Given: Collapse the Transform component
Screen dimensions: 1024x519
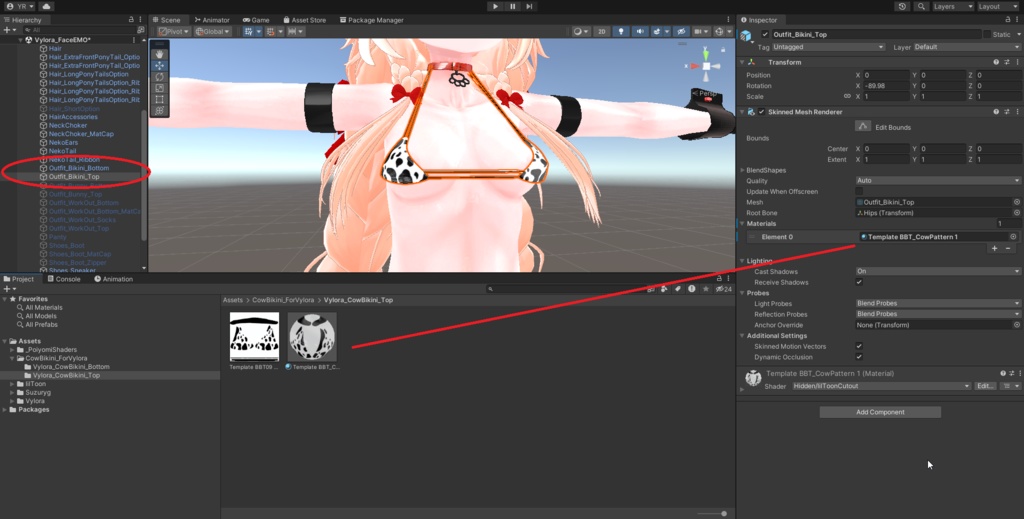Looking at the screenshot, I should pos(743,62).
